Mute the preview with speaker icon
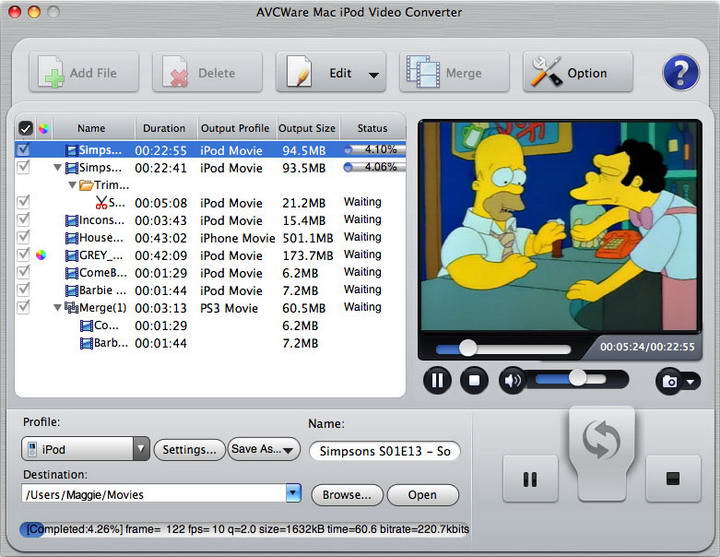Image resolution: width=720 pixels, height=557 pixels. 512,380
